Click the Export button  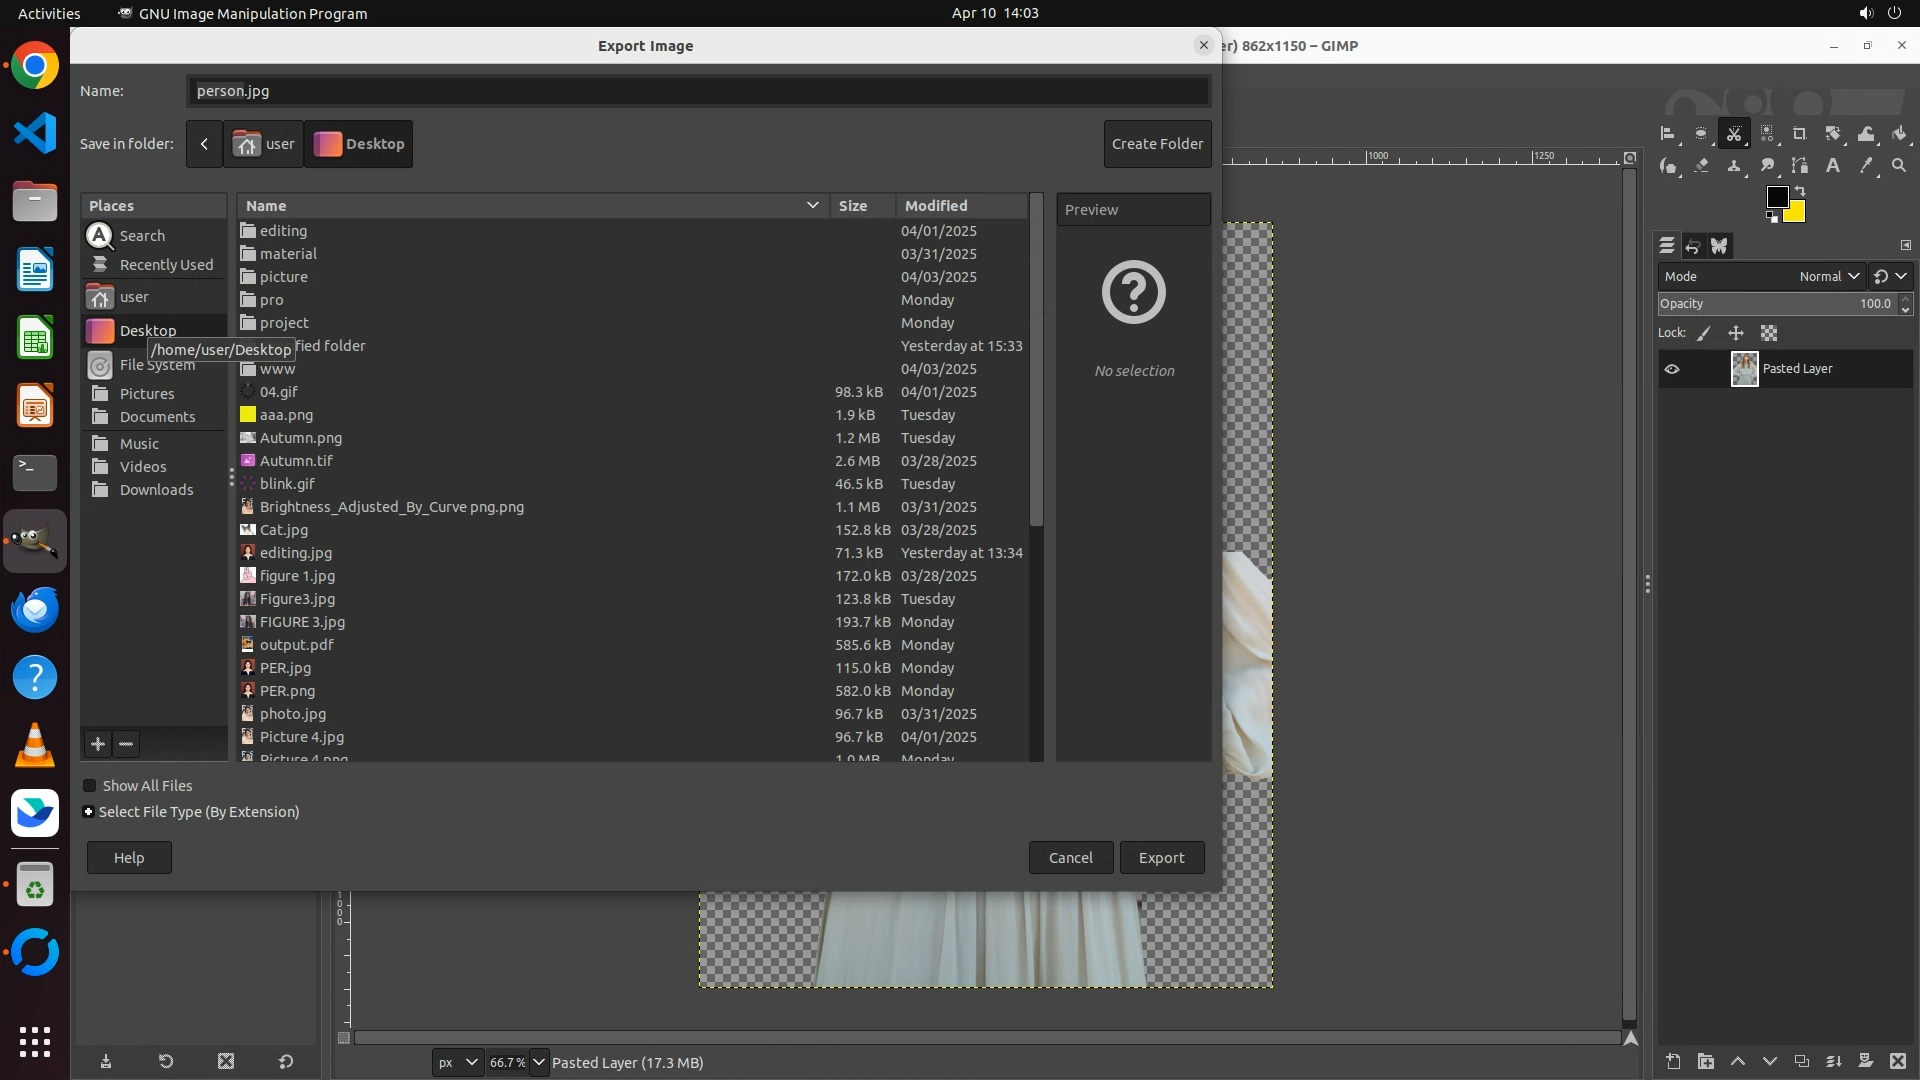tap(1161, 858)
